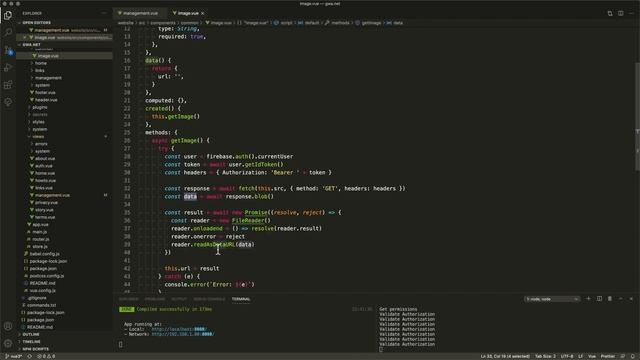
Task: Click the Ln 33, Col 19 status item
Action: pos(505,356)
